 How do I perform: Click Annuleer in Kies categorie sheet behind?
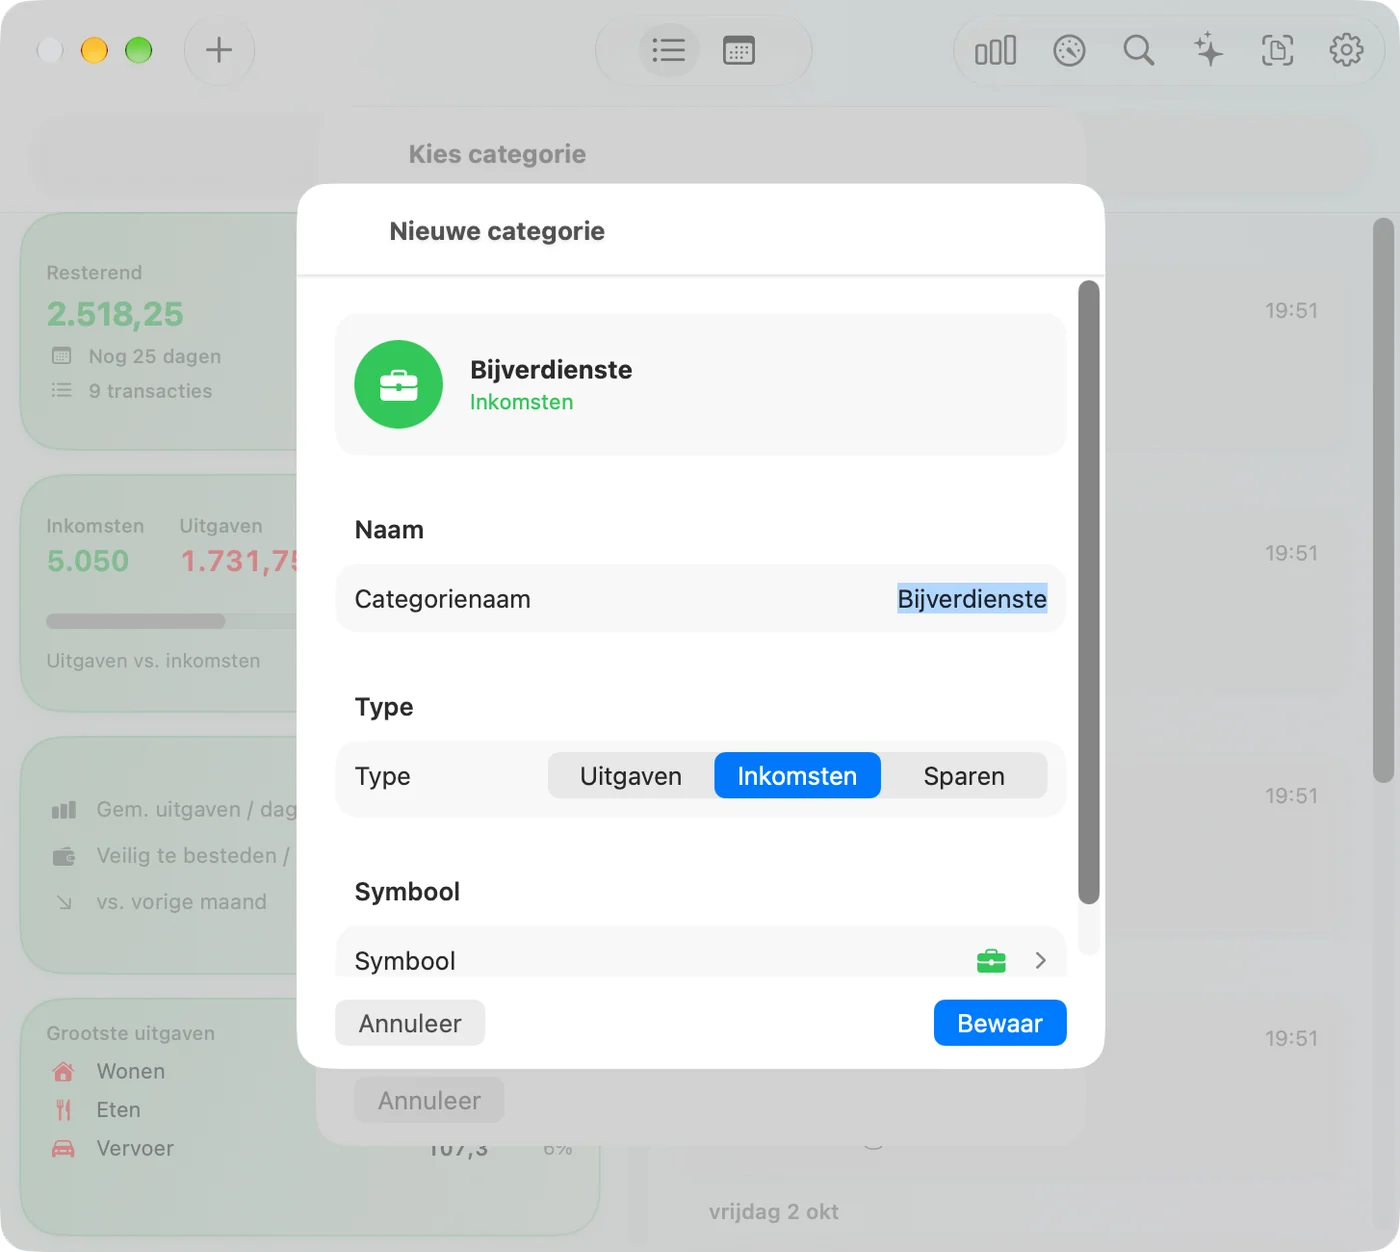tap(429, 1100)
